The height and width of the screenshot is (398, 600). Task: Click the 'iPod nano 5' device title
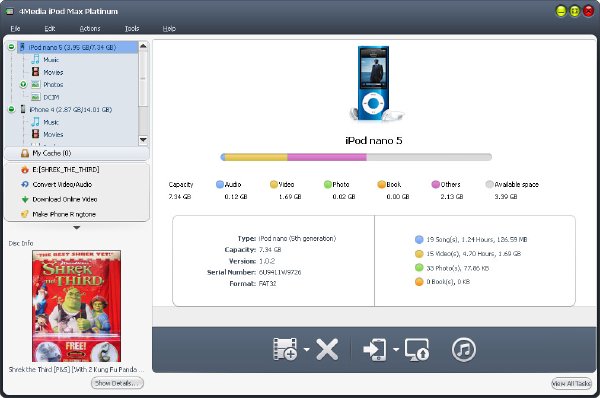(x=374, y=141)
